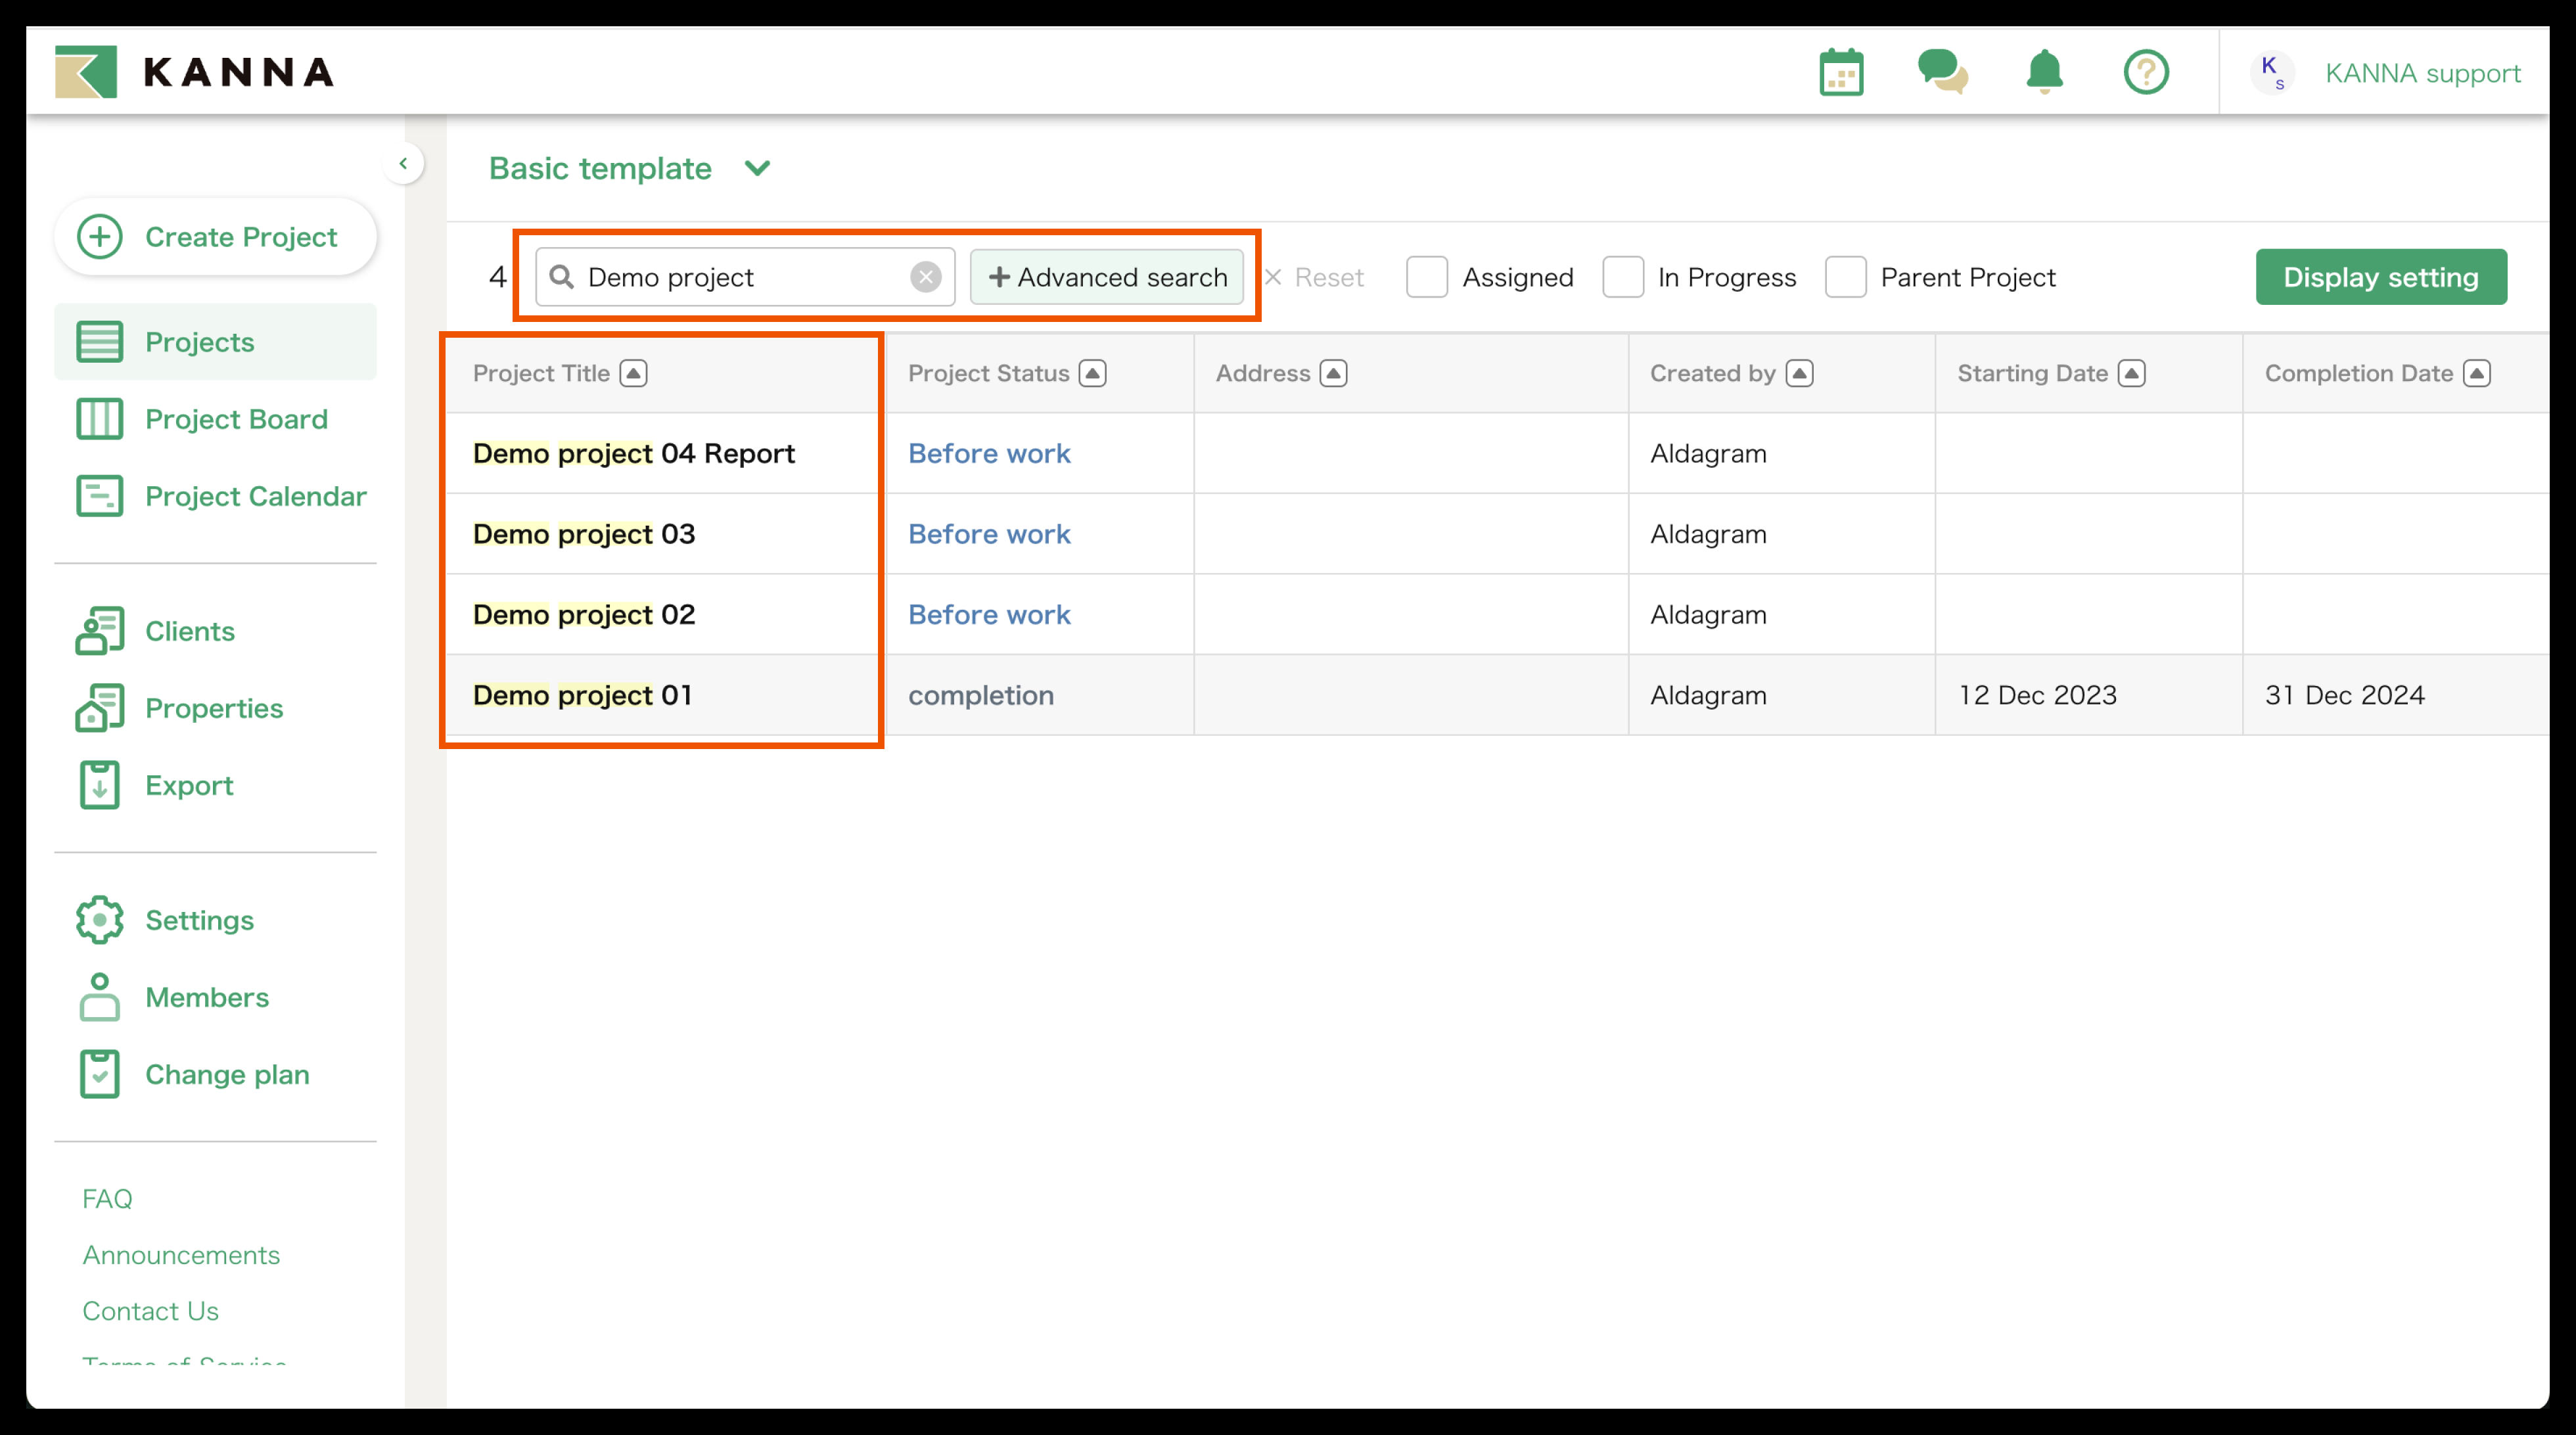The image size is (2576, 1435).
Task: Open Advanced search options
Action: (x=1106, y=277)
